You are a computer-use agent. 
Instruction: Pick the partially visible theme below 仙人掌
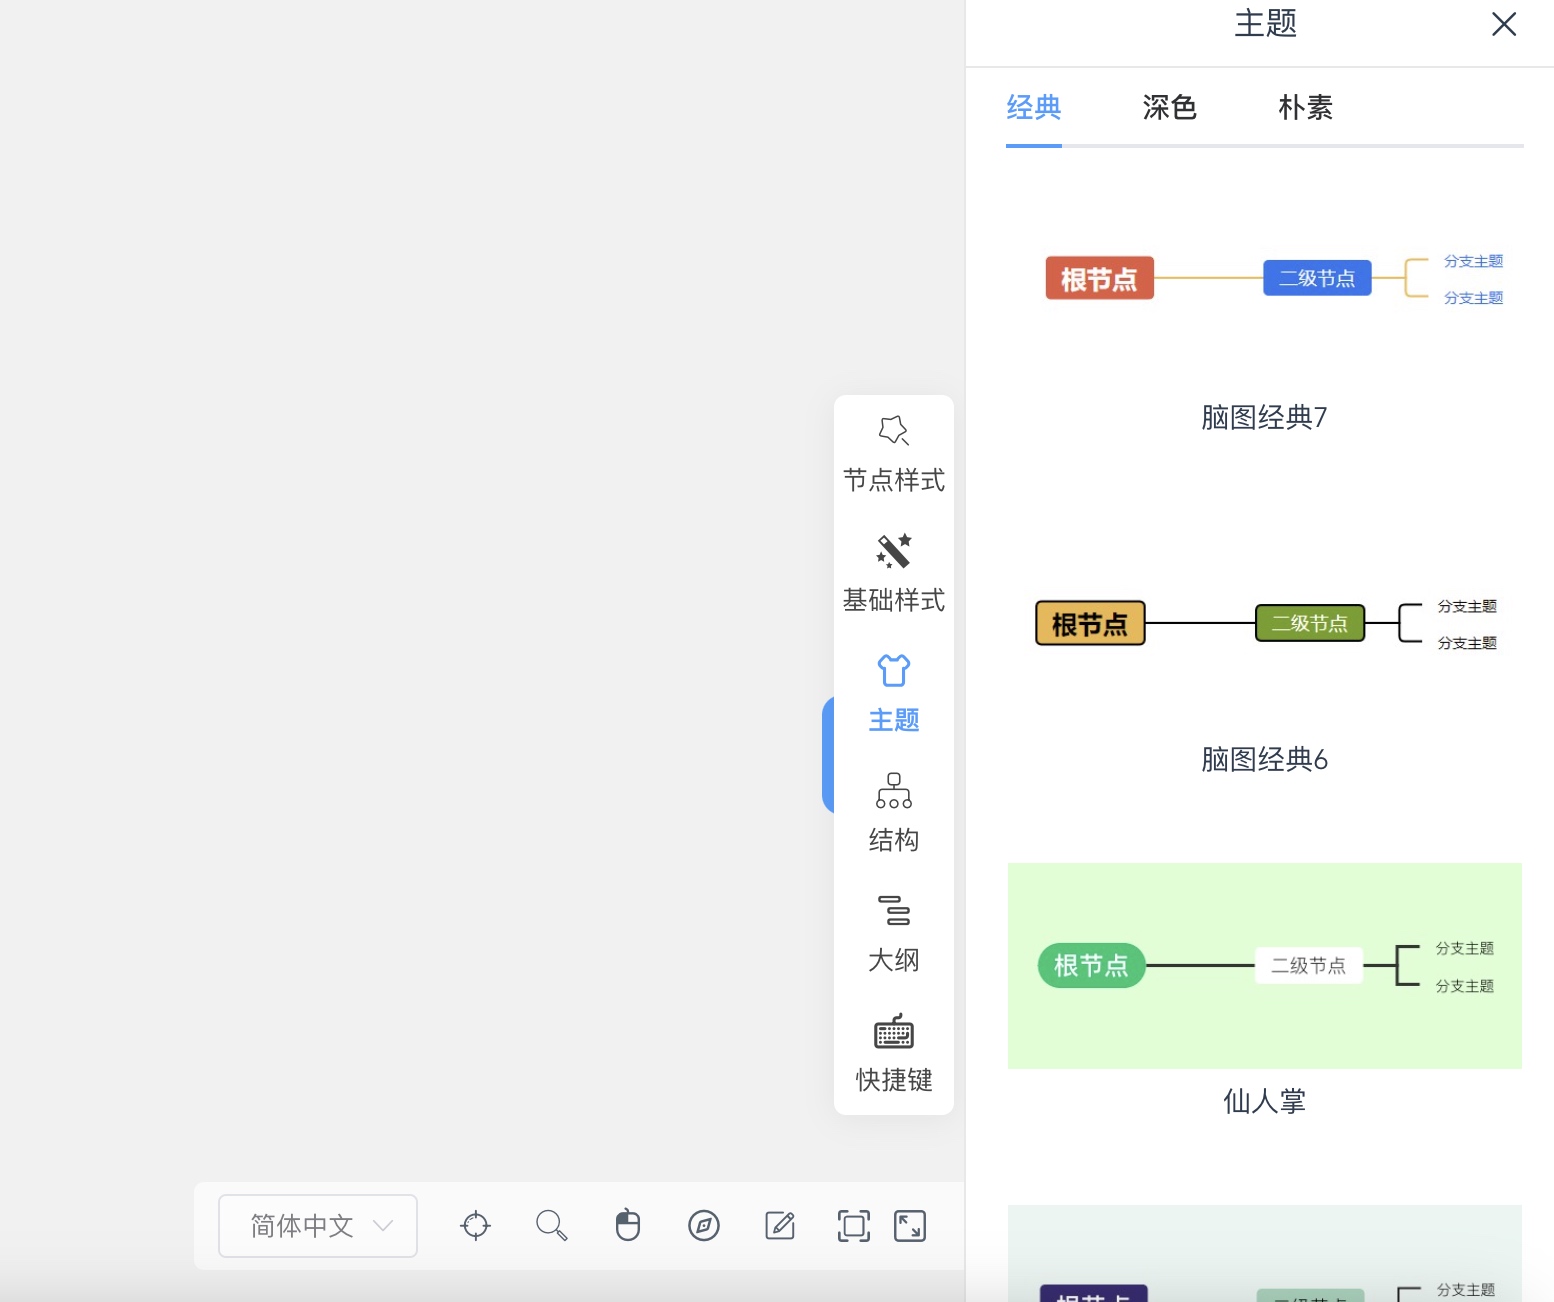(x=1265, y=1254)
